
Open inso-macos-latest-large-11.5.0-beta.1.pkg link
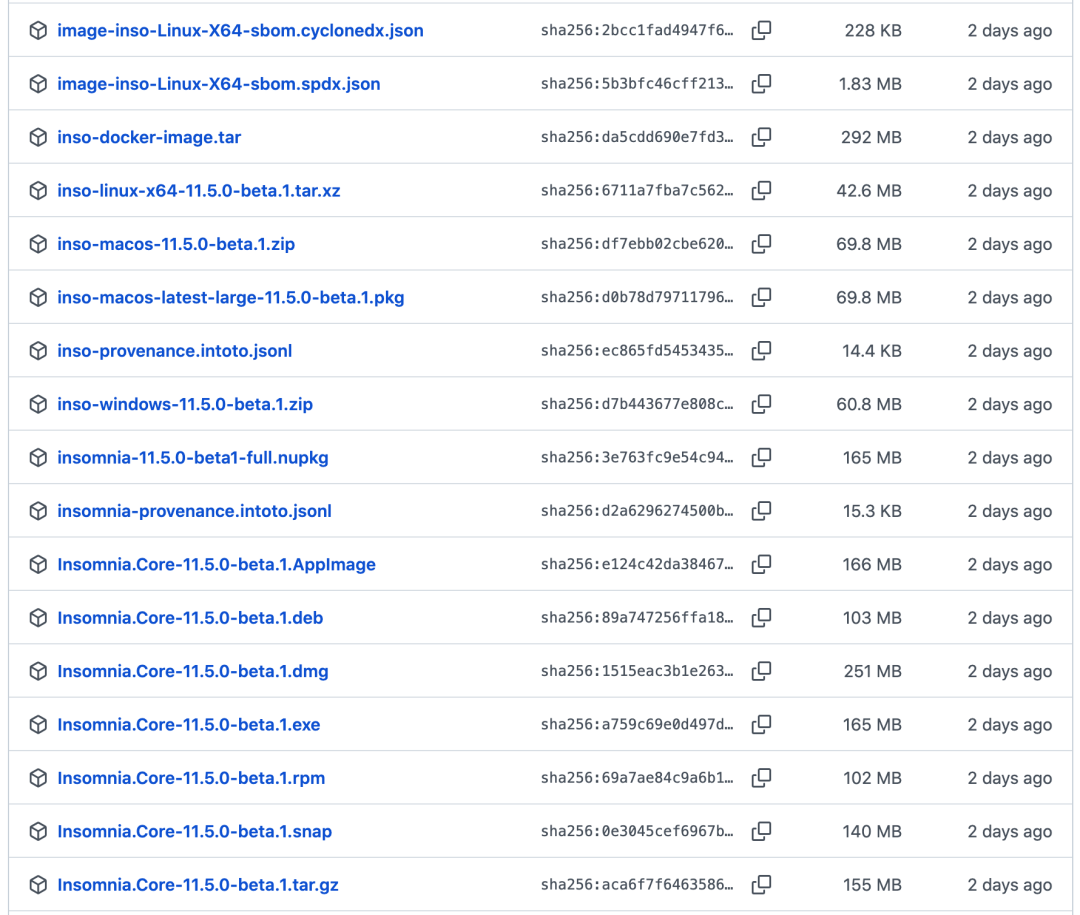coord(230,298)
